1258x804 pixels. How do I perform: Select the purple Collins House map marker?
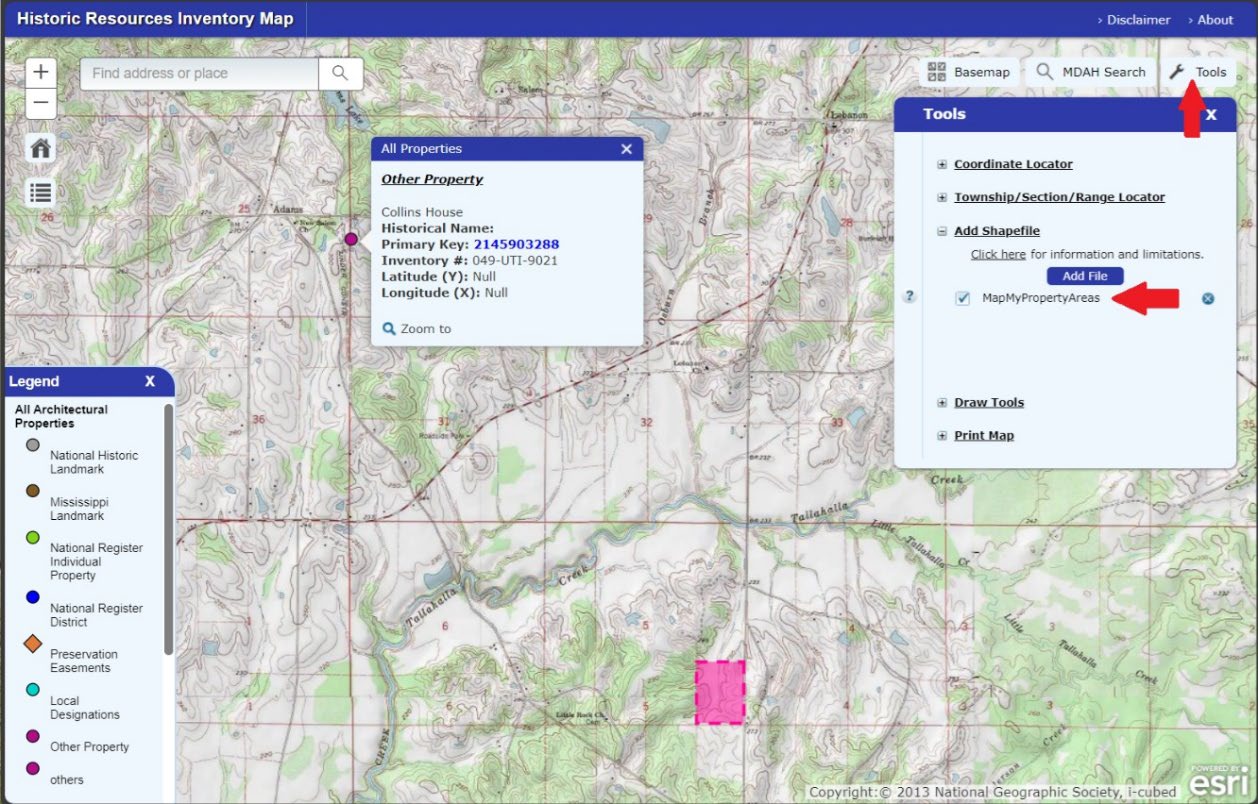(351, 239)
